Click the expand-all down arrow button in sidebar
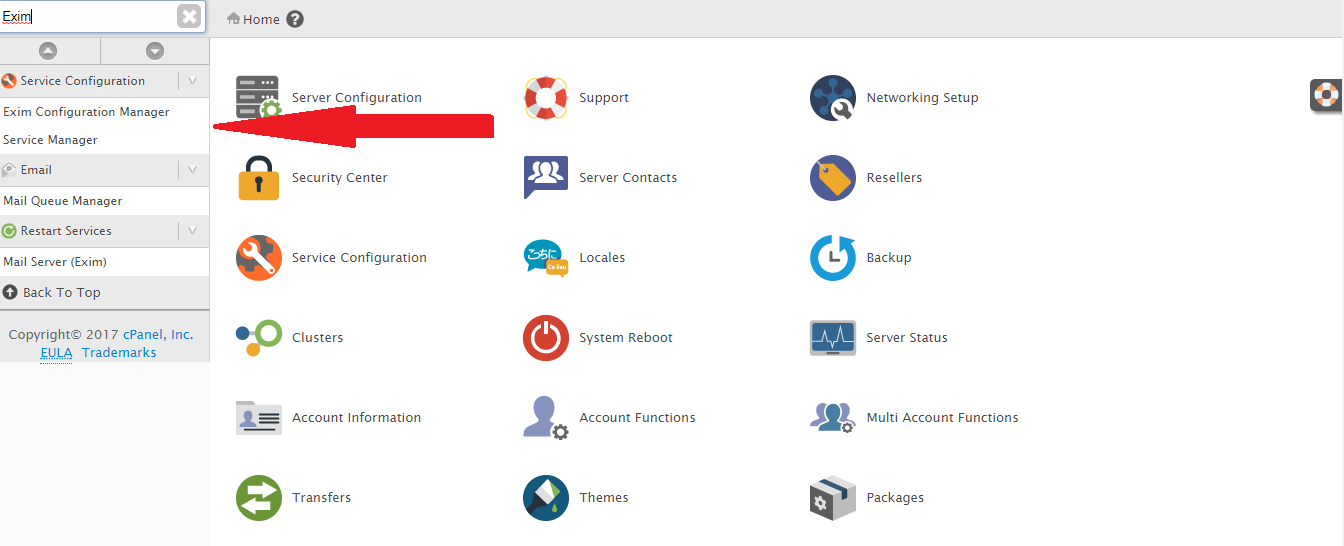This screenshot has width=1344, height=546. (x=154, y=51)
